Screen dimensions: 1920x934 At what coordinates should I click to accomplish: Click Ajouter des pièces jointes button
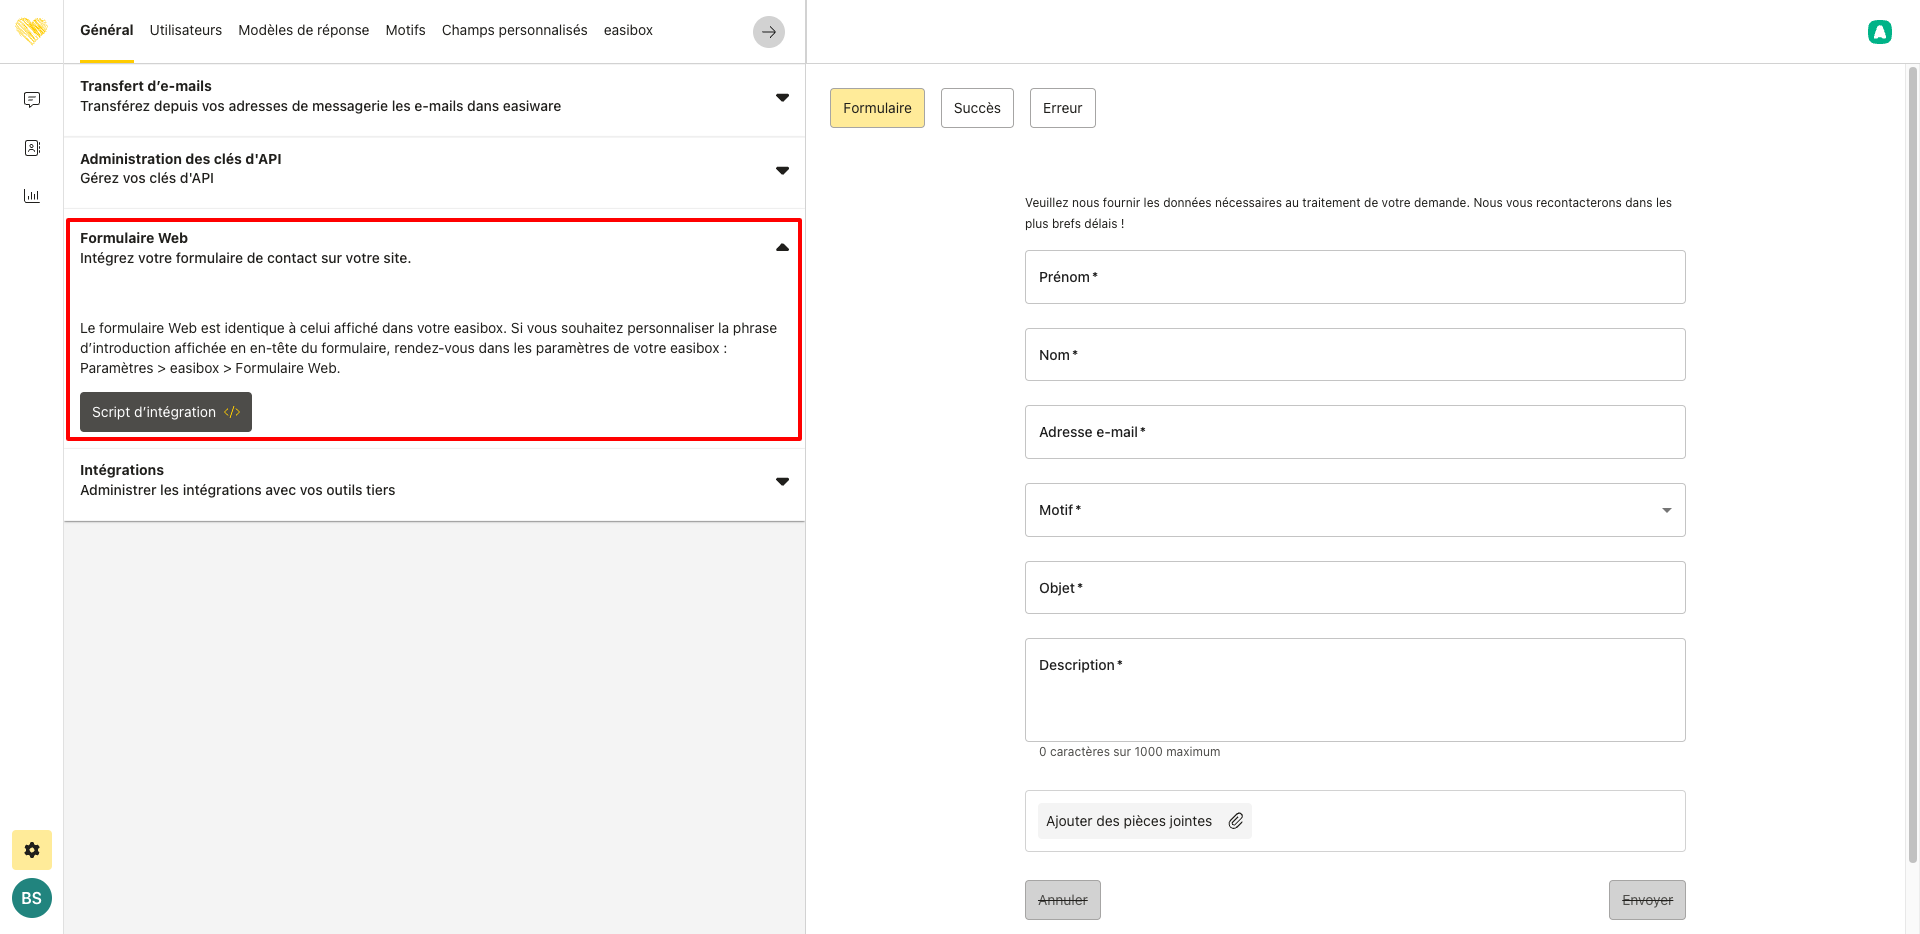click(1144, 821)
